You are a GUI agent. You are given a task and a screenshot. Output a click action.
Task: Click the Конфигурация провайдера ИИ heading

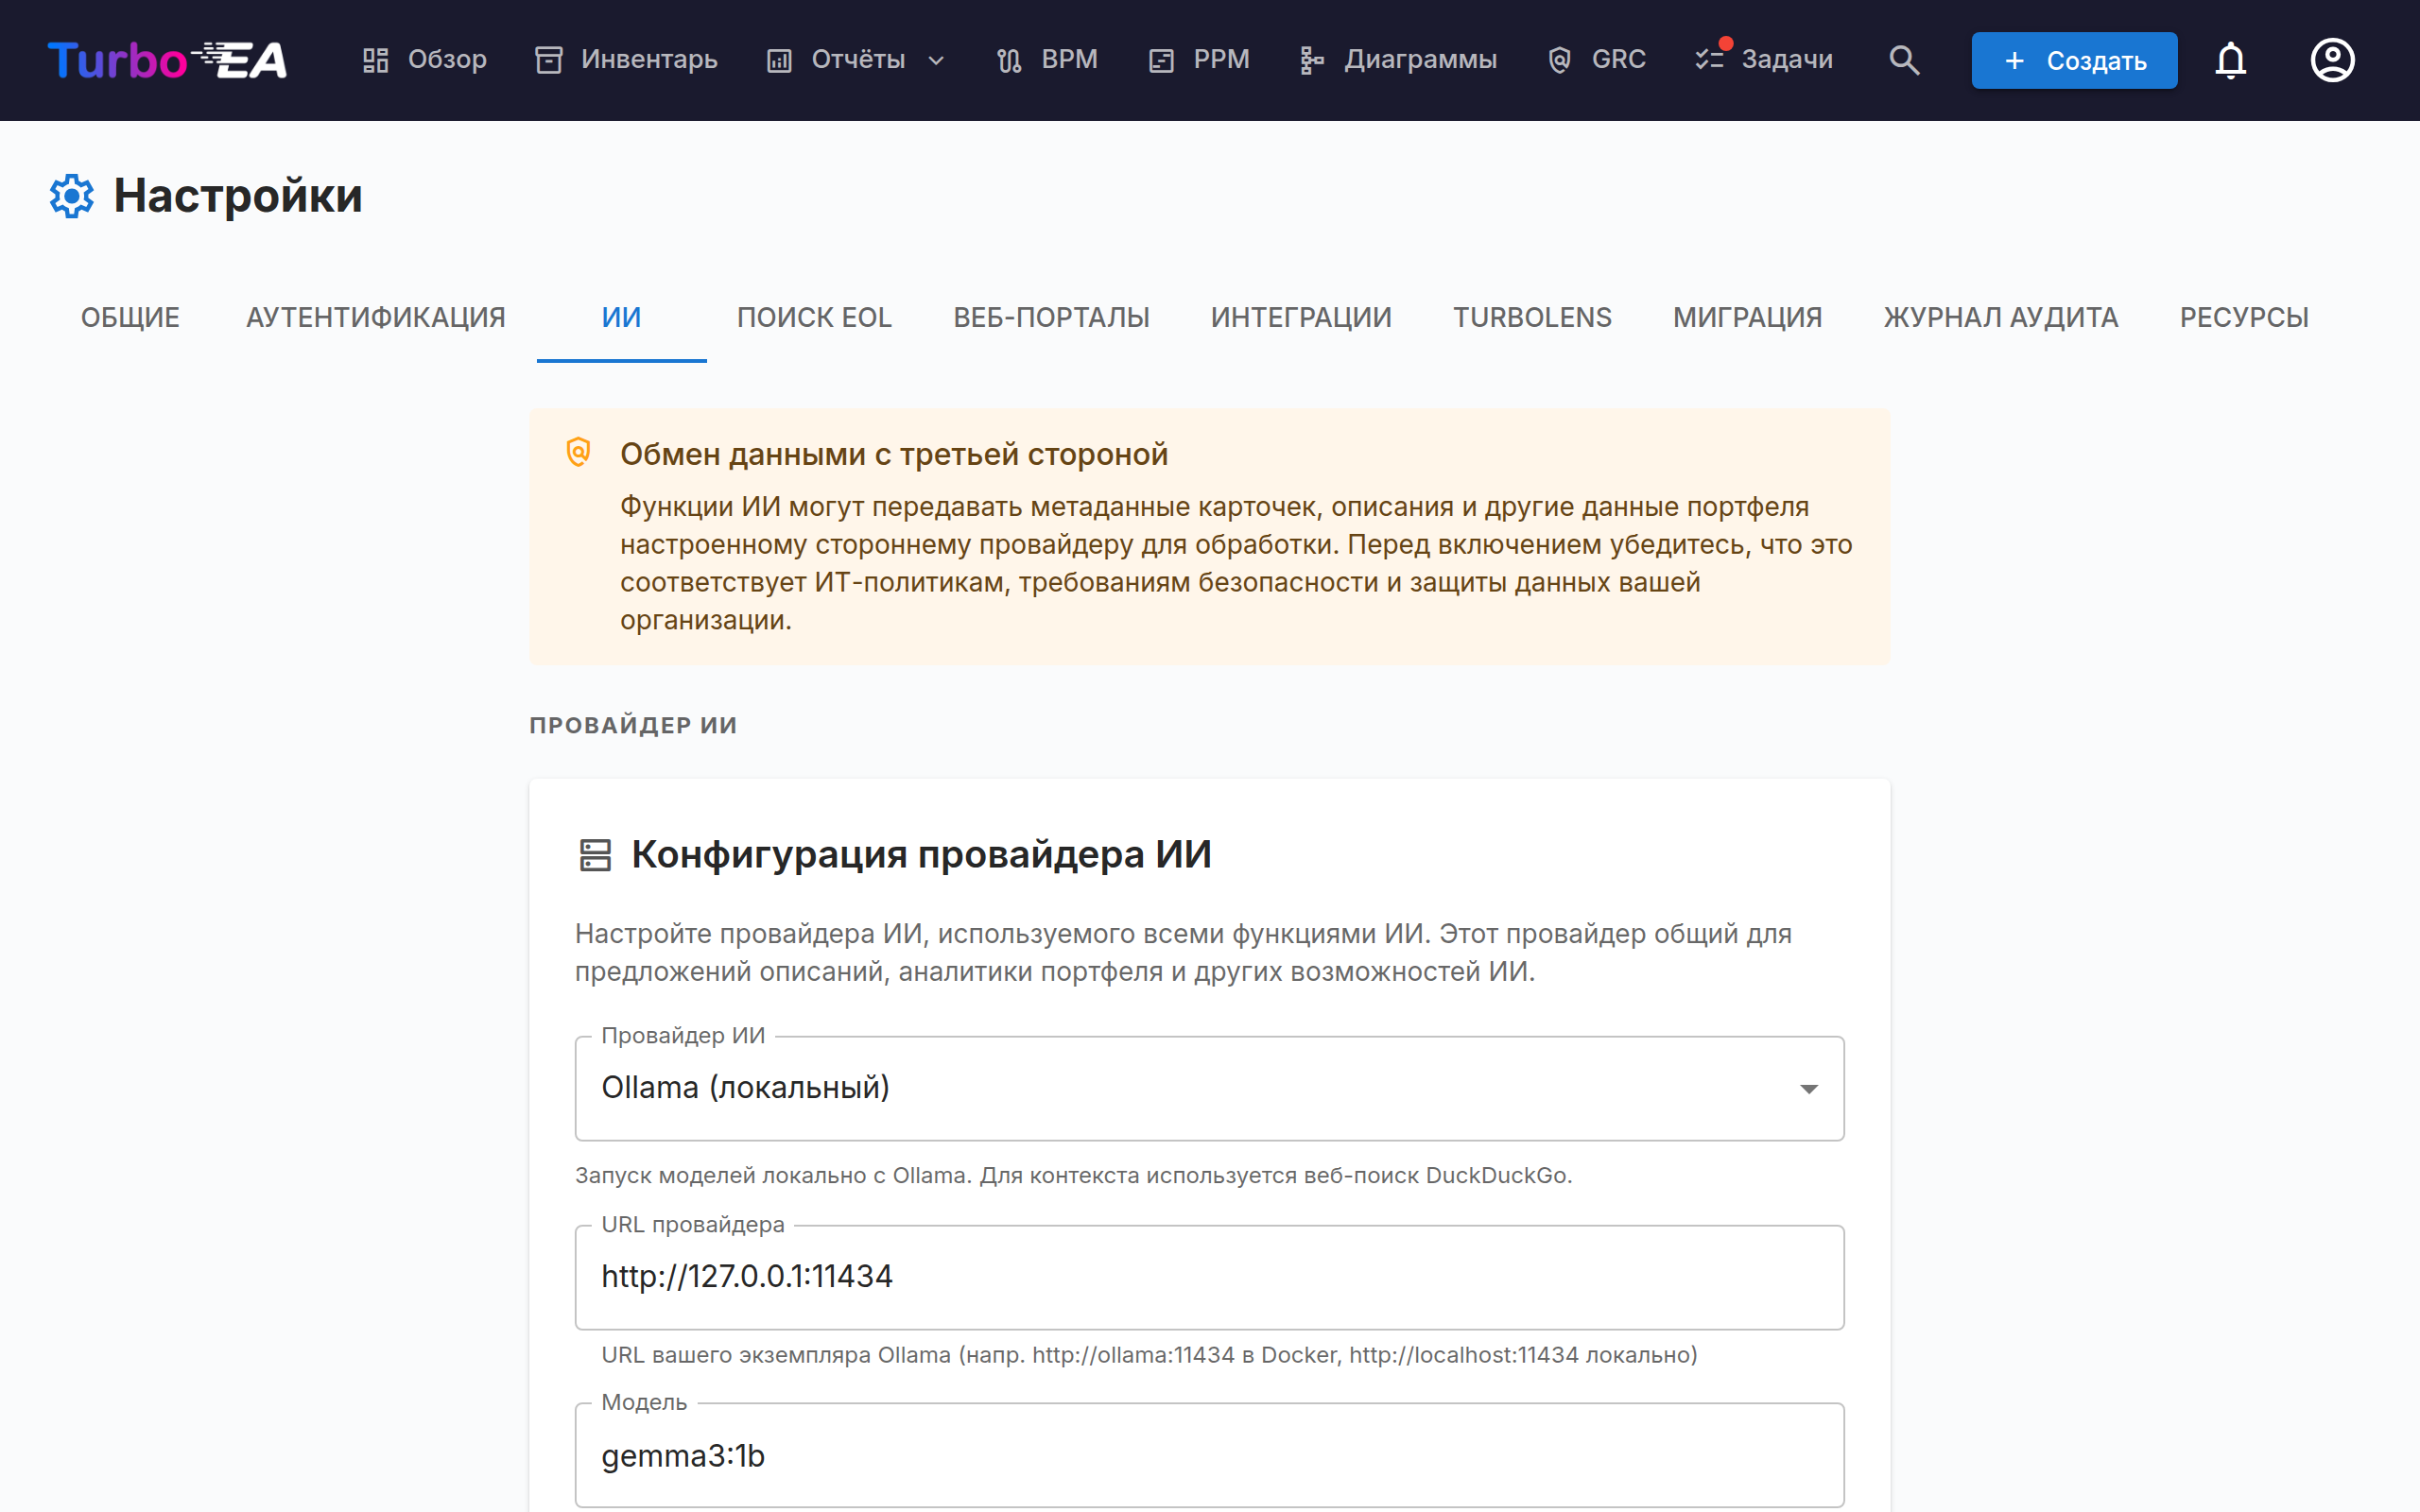pos(921,855)
